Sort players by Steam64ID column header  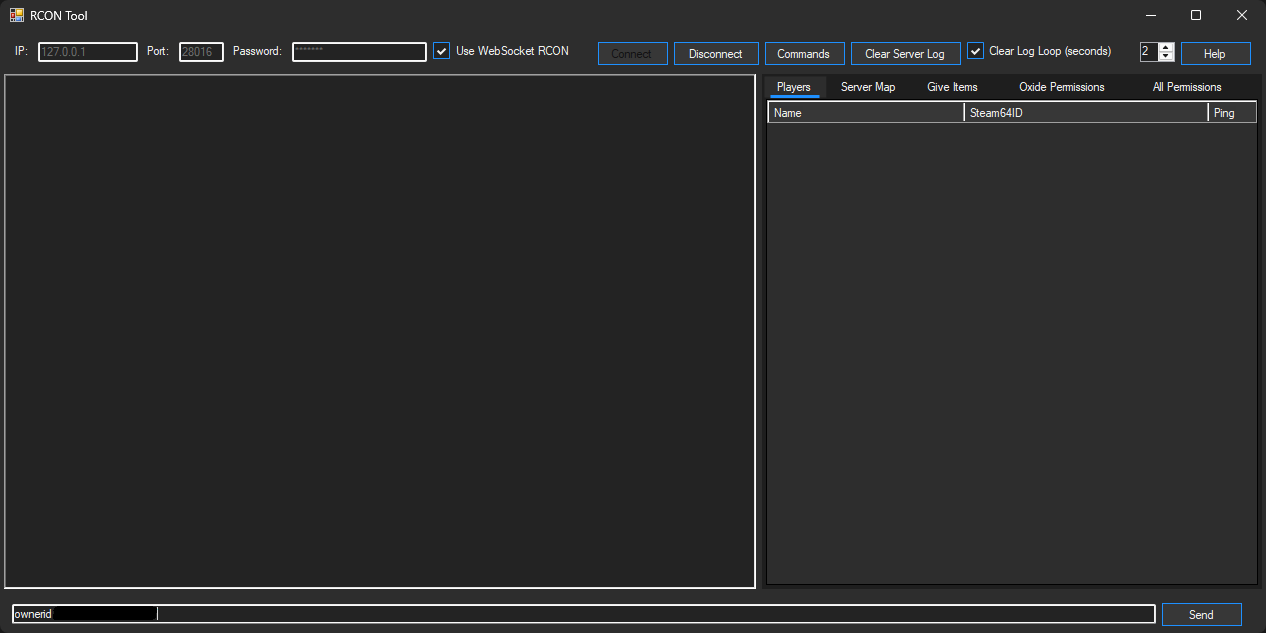[1085, 113]
